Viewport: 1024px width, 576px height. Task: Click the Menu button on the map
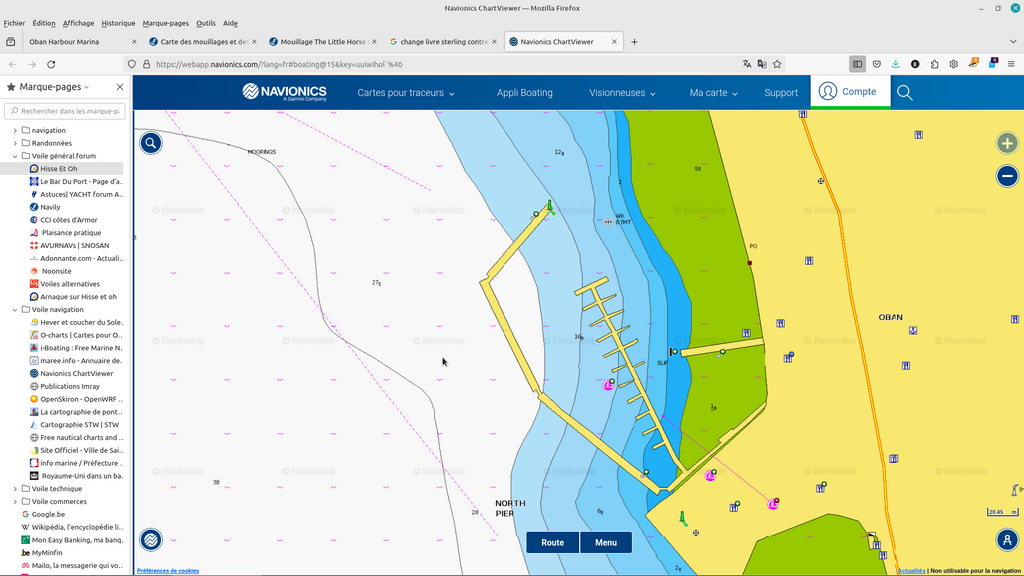[x=606, y=542]
